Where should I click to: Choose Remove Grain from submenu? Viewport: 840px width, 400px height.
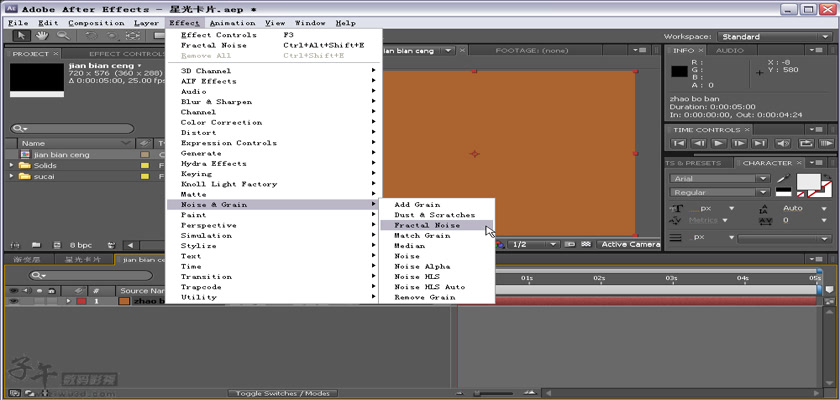point(437,297)
